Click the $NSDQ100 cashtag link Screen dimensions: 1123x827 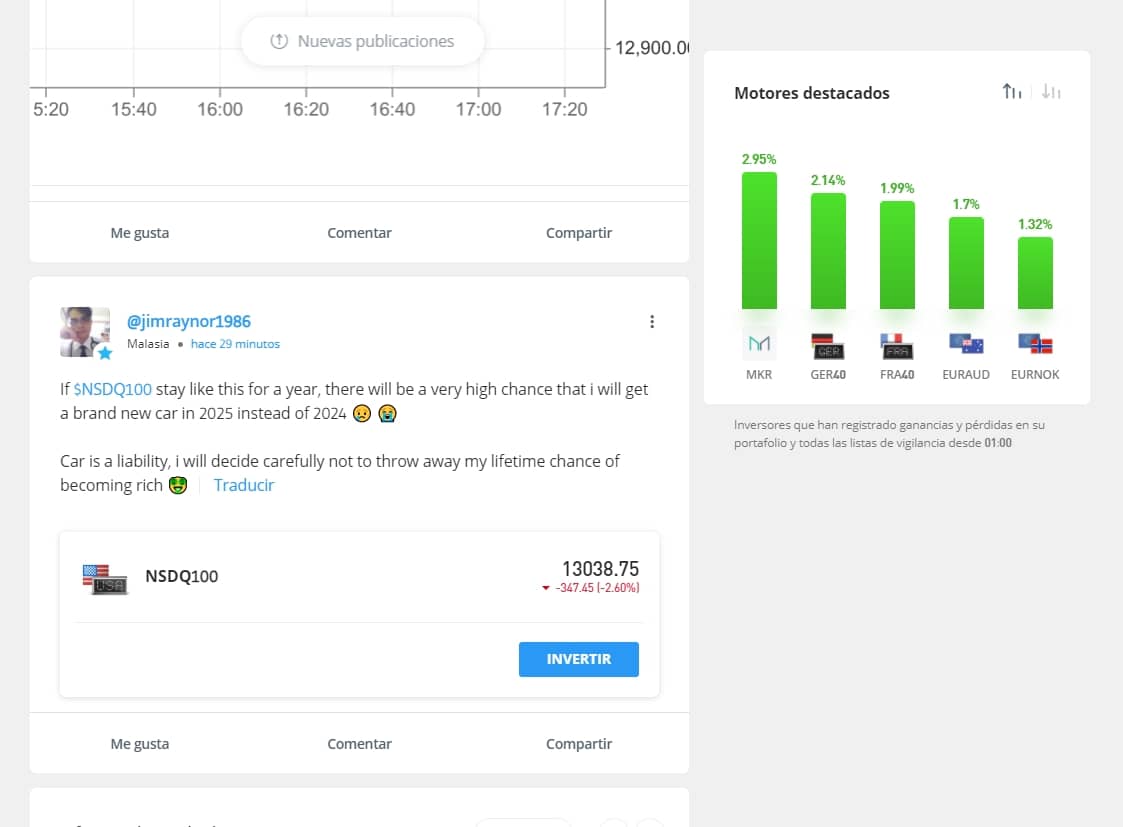pos(112,389)
